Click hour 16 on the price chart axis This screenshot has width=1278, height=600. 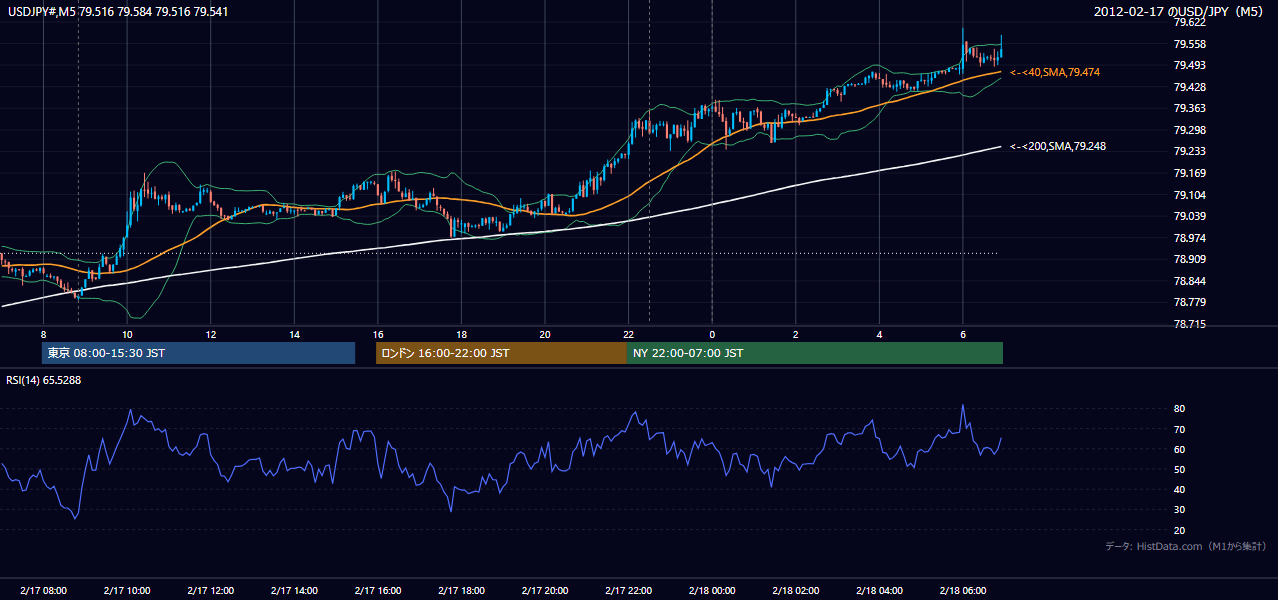377,334
